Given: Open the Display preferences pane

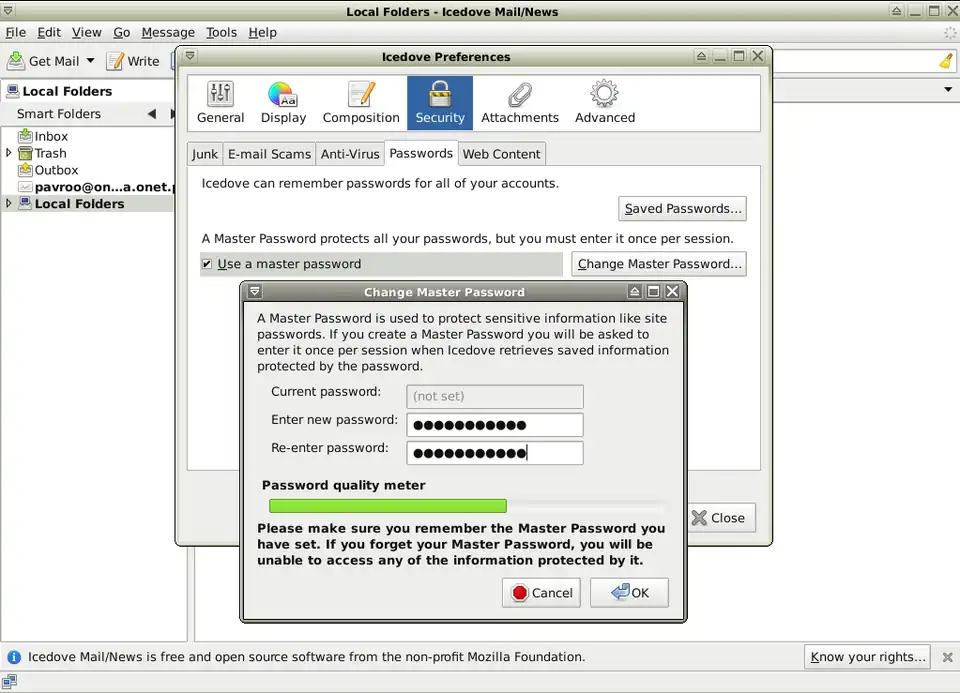Looking at the screenshot, I should pos(283,103).
